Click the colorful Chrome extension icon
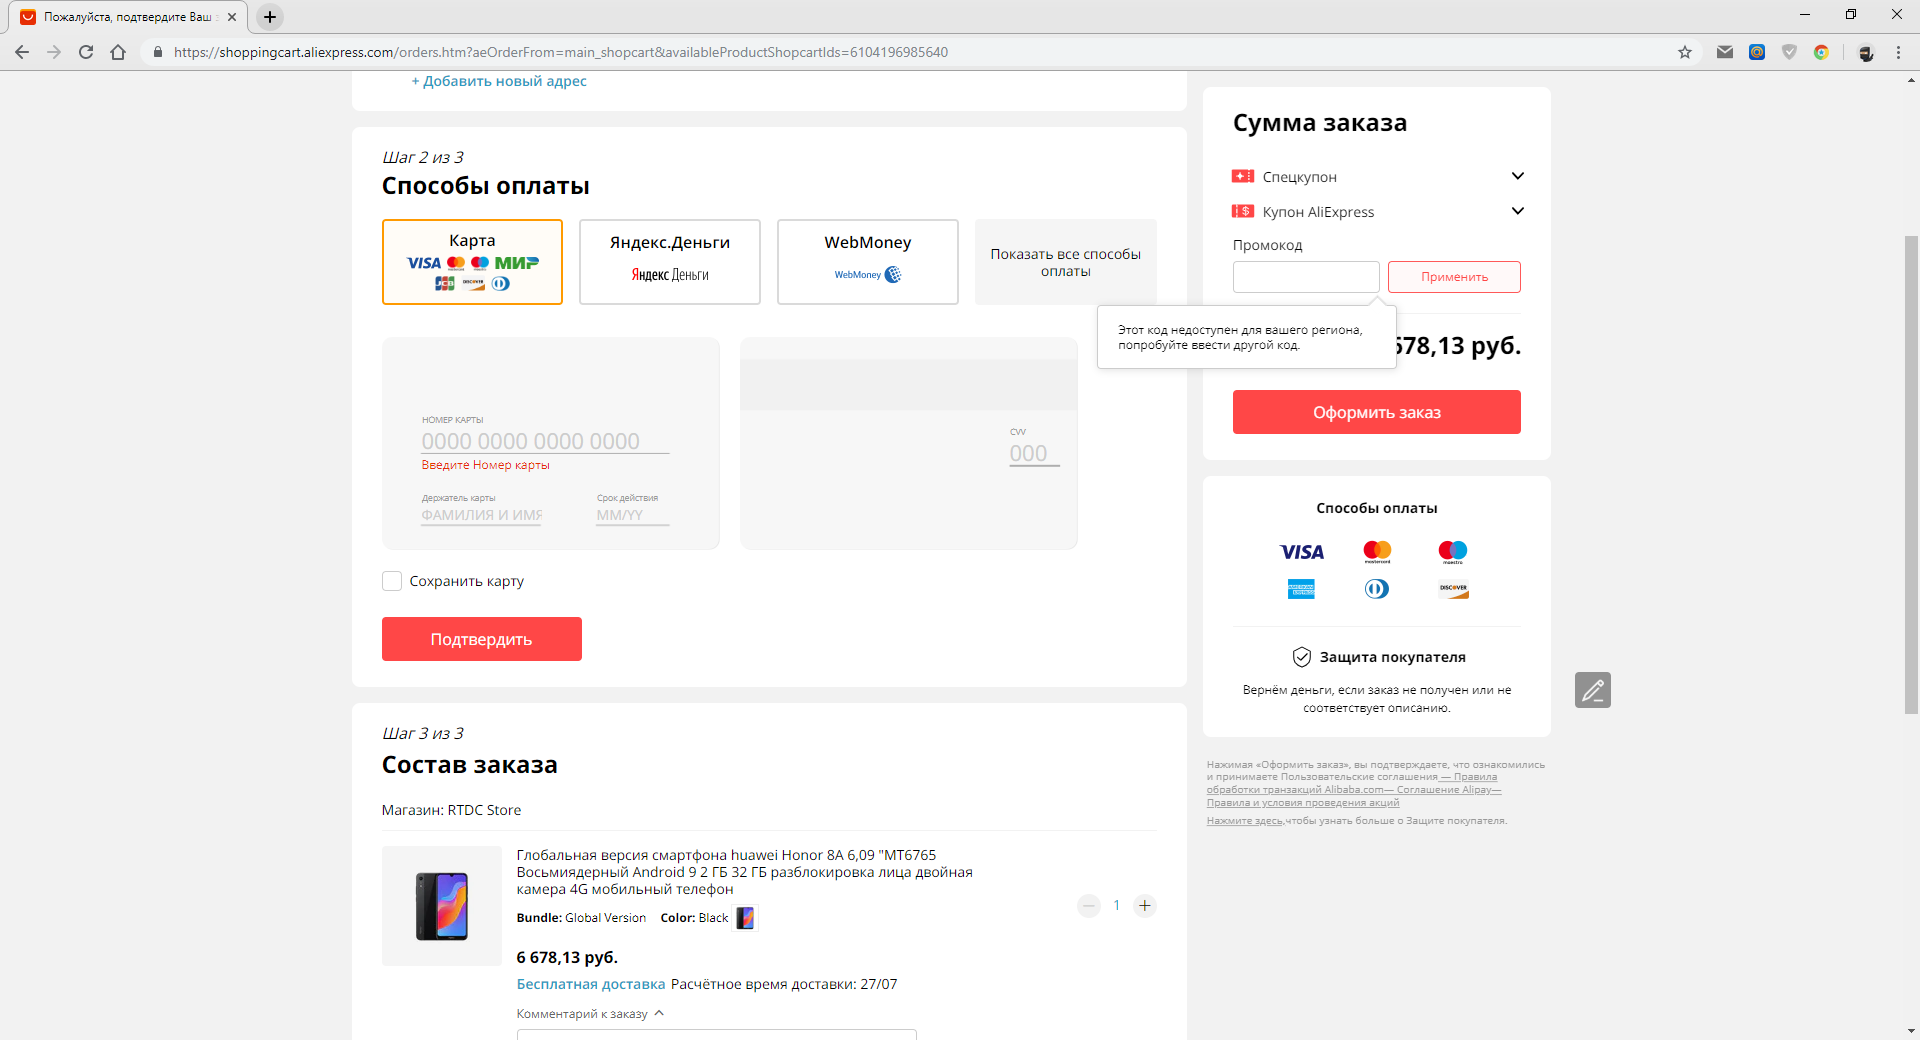Screen dimensions: 1920x1040 pos(1821,52)
